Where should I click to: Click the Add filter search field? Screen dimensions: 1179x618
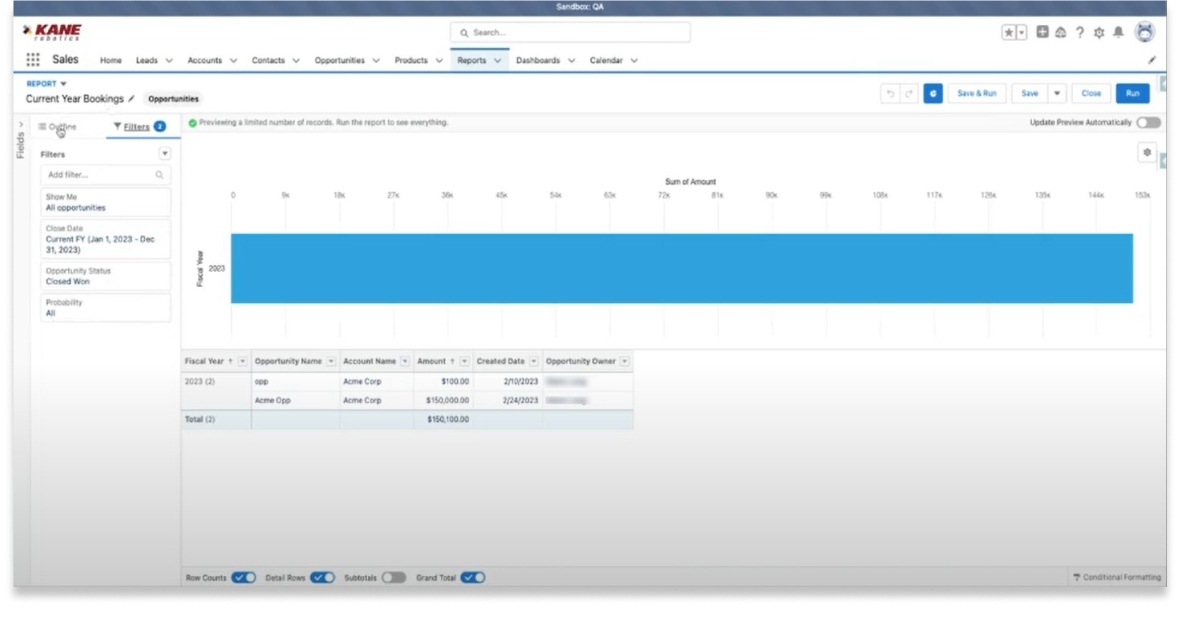click(x=100, y=175)
